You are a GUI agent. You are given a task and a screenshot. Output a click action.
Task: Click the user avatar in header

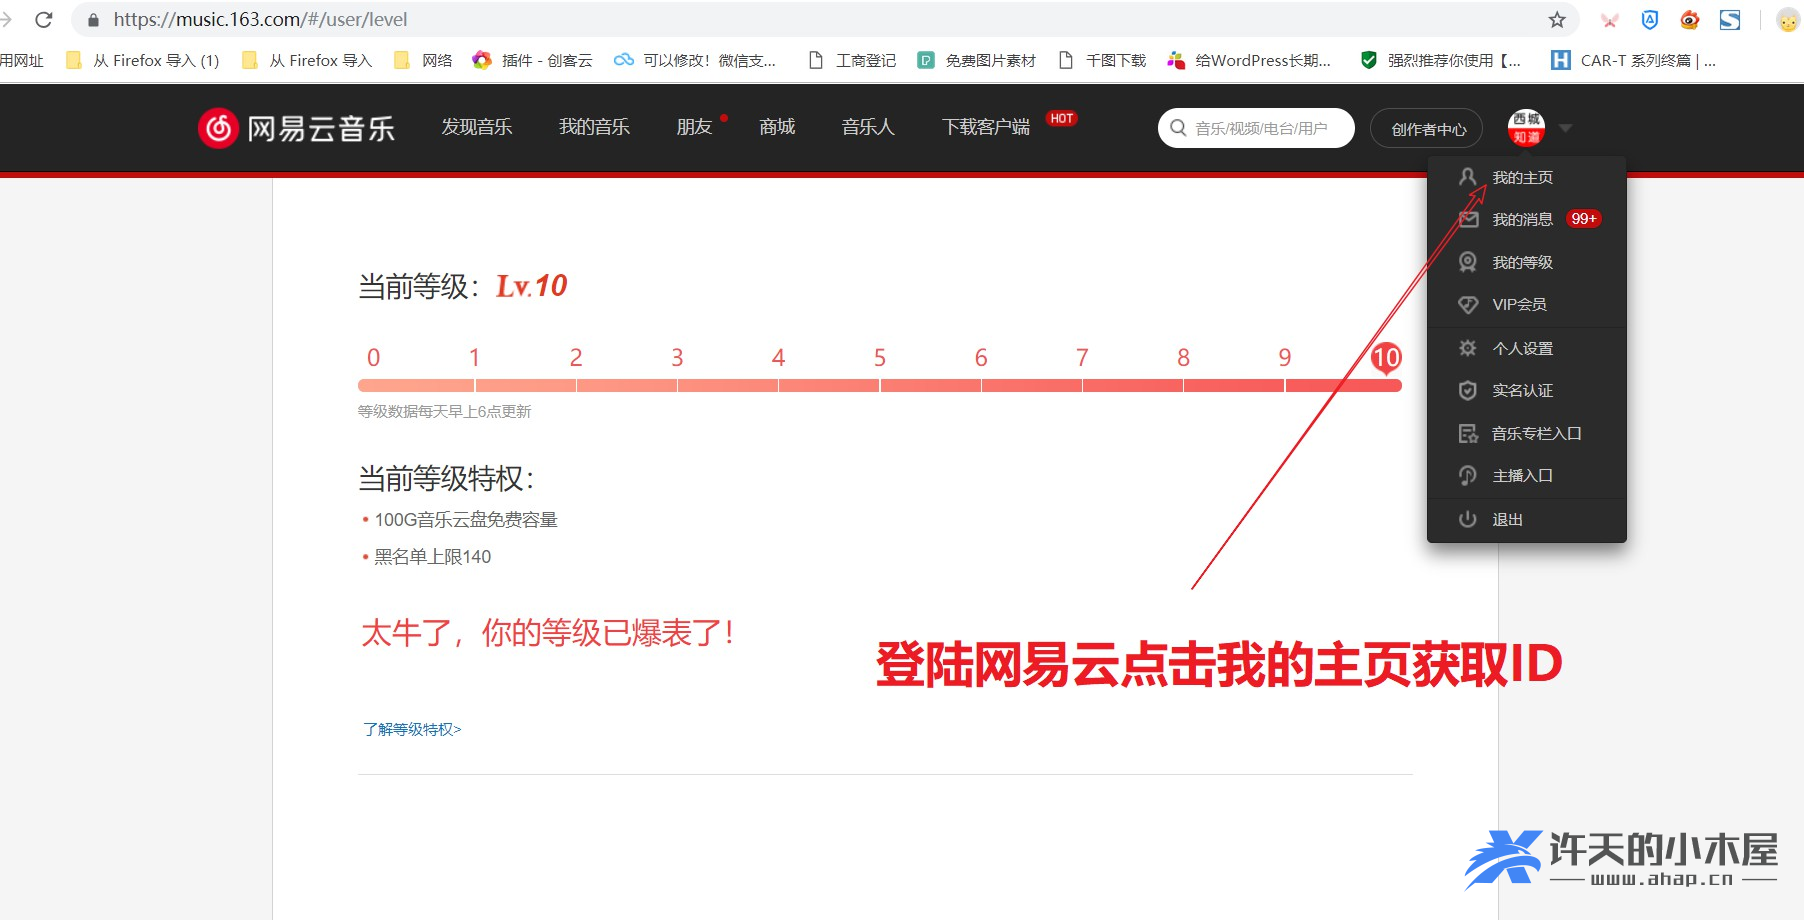1526,127
